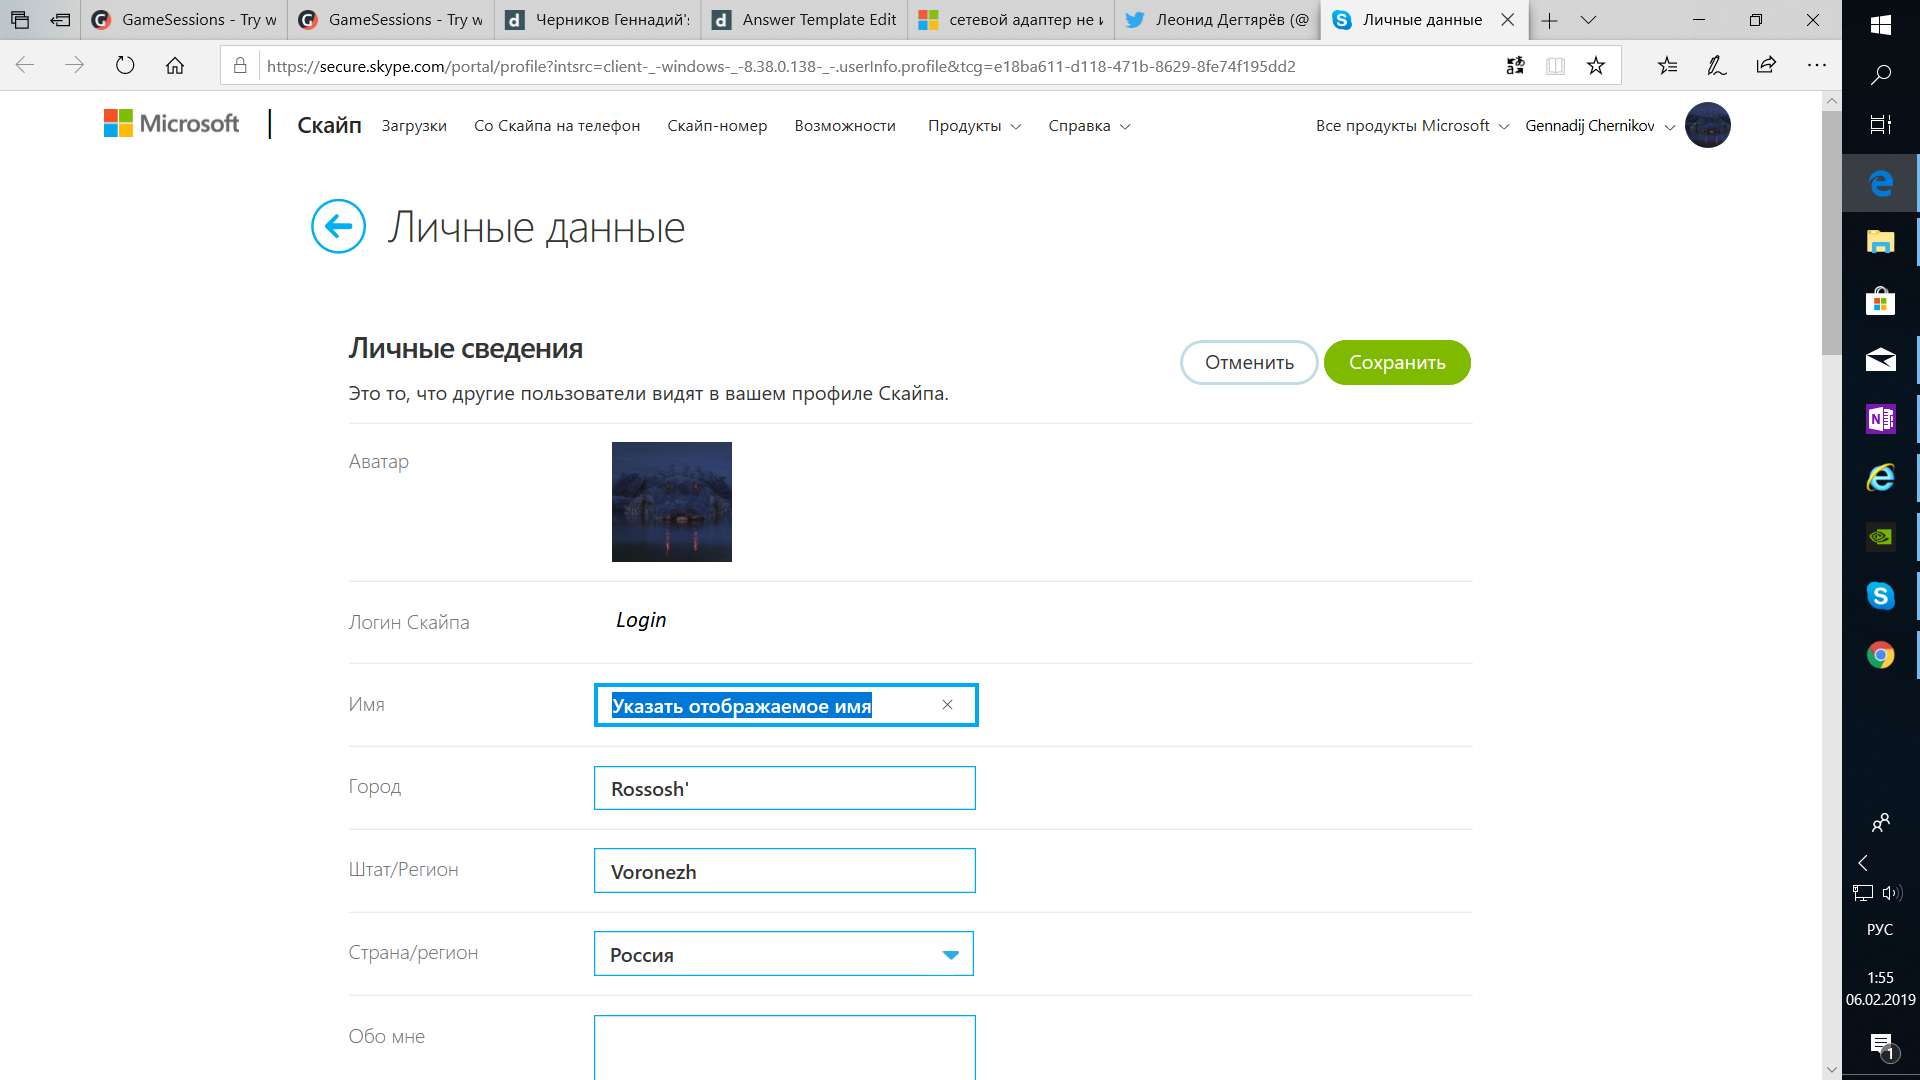This screenshot has height=1080, width=1920.
Task: Open the Загрузки menu item
Action: click(414, 126)
